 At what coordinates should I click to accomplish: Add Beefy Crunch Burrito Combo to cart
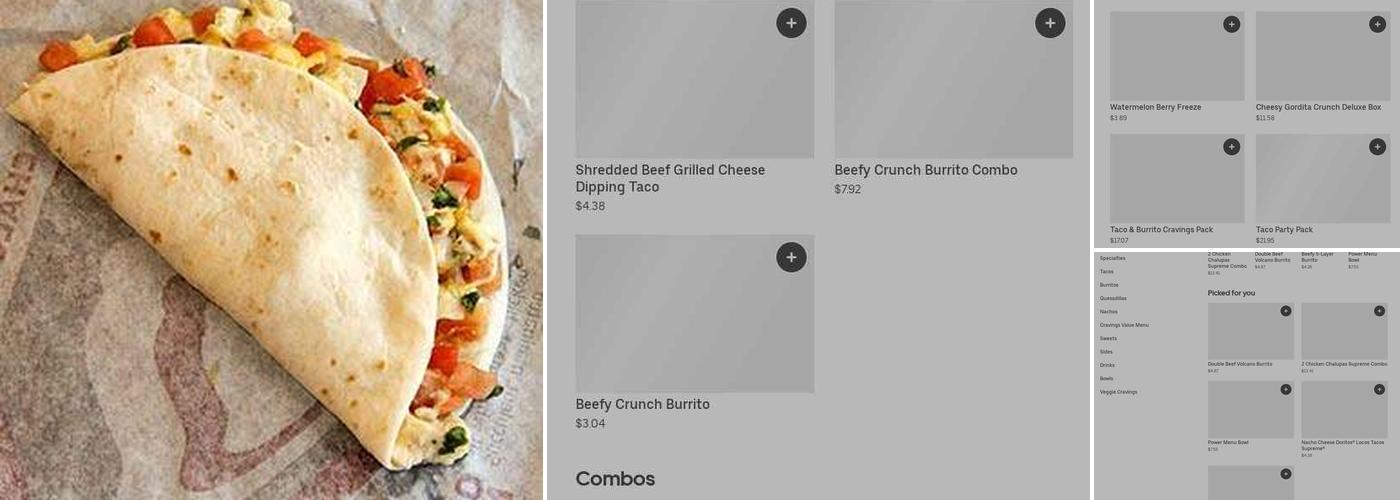click(x=1050, y=23)
